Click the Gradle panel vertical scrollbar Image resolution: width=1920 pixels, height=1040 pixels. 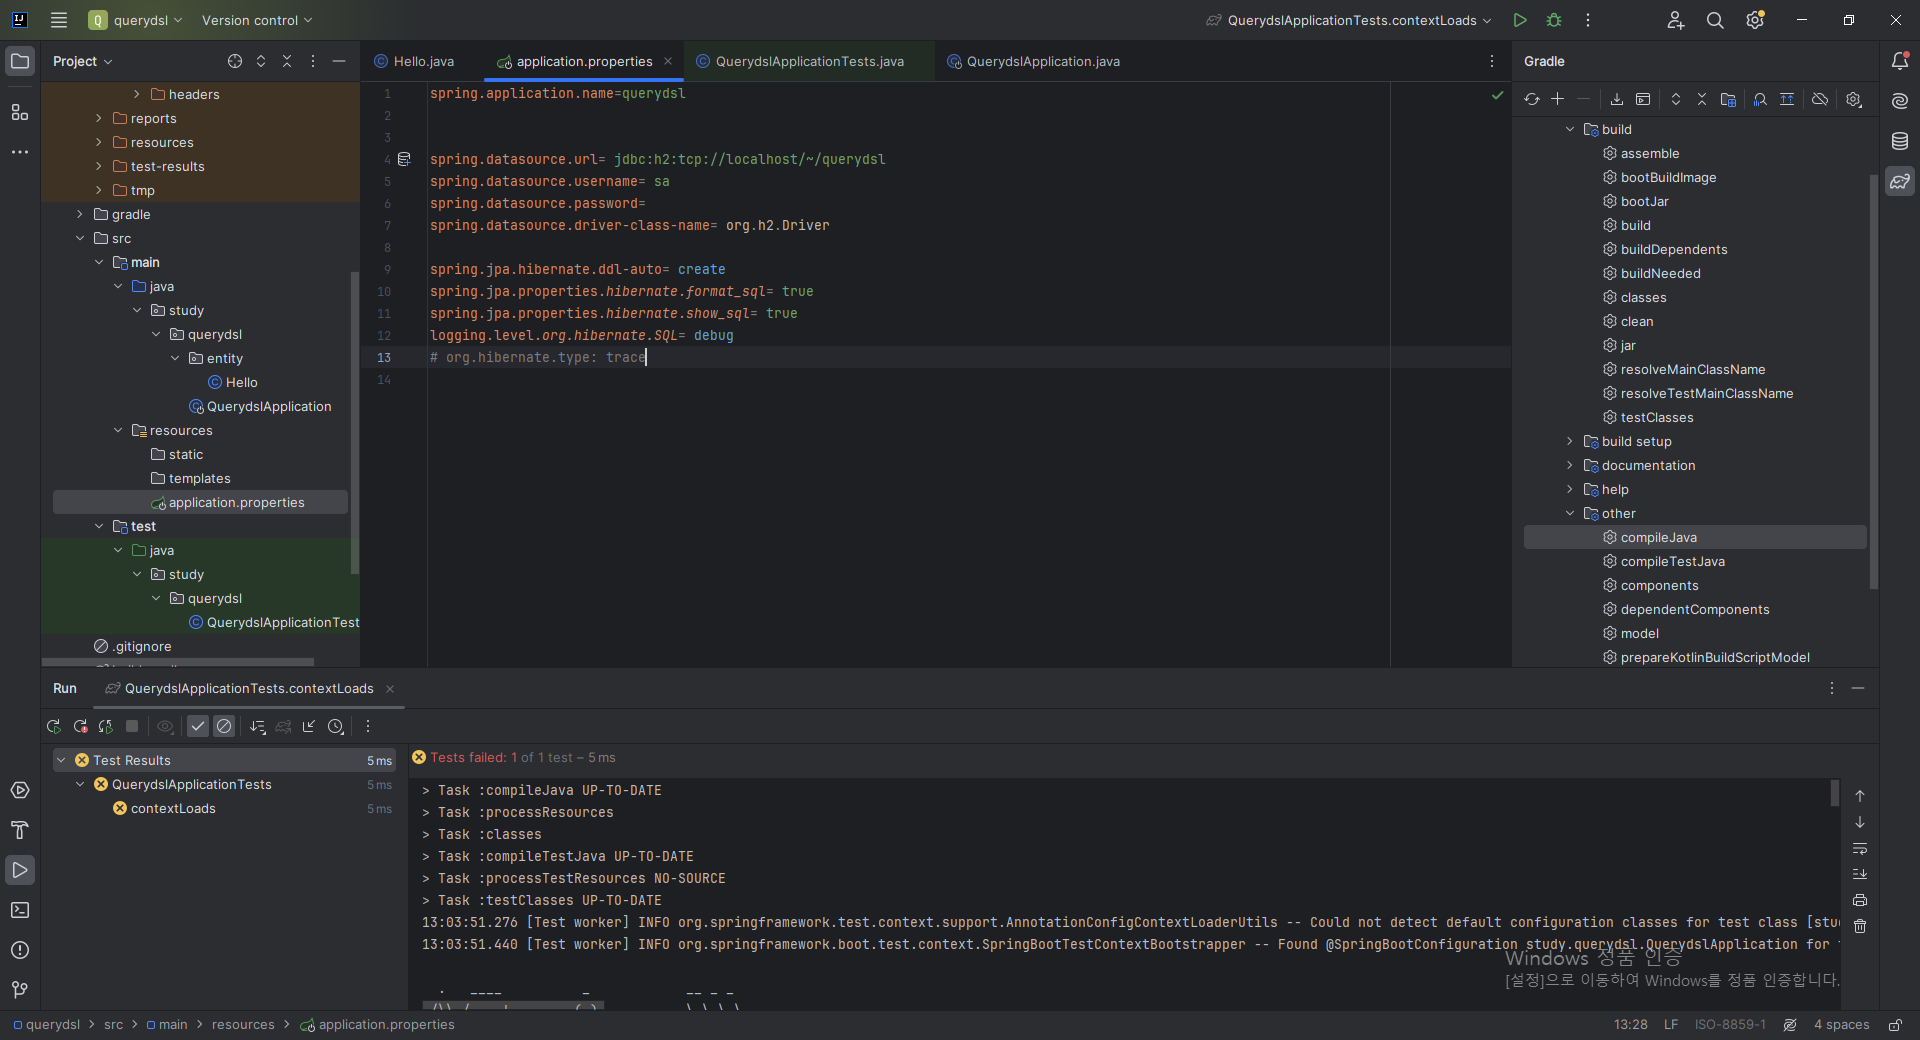click(1873, 380)
